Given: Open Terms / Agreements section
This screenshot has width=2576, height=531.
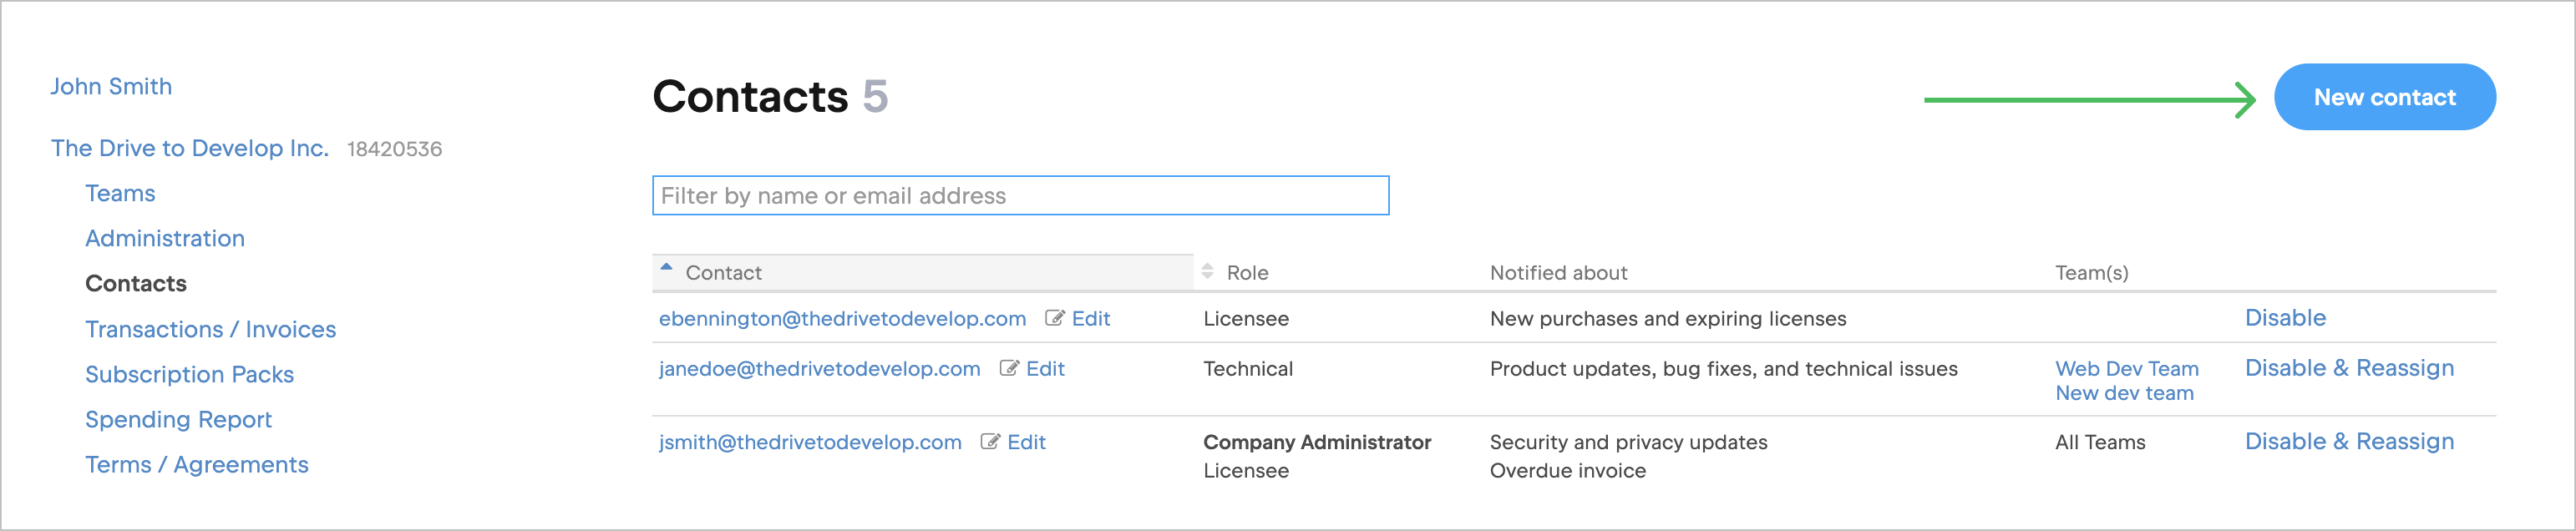Looking at the screenshot, I should (x=196, y=465).
